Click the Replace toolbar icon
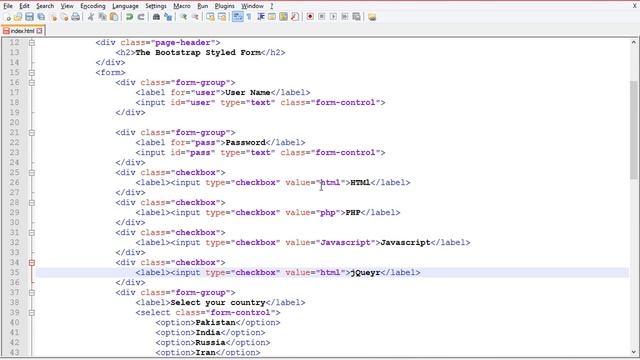640x360 pixels. (x=168, y=17)
